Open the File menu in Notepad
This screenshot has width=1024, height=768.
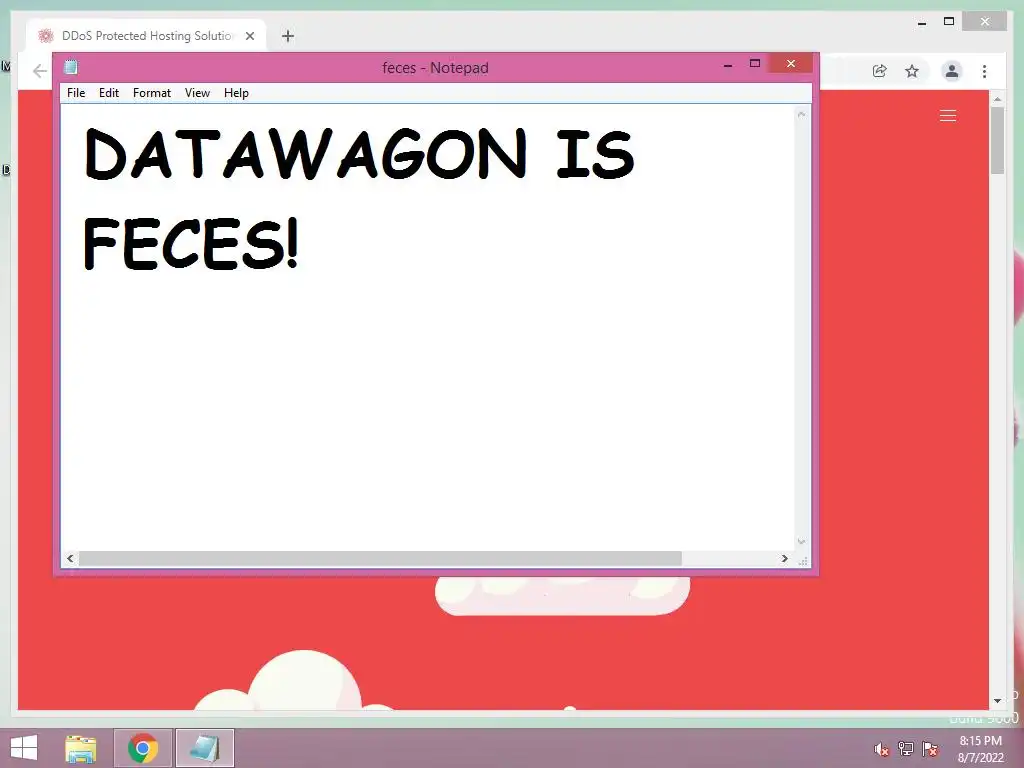click(76, 93)
